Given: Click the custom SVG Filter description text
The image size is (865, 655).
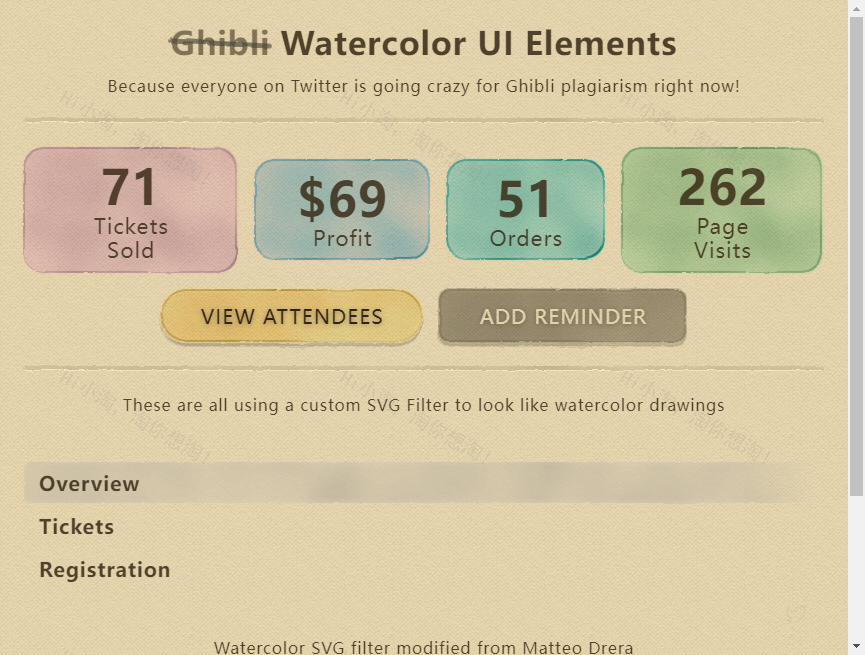Looking at the screenshot, I should point(423,405).
